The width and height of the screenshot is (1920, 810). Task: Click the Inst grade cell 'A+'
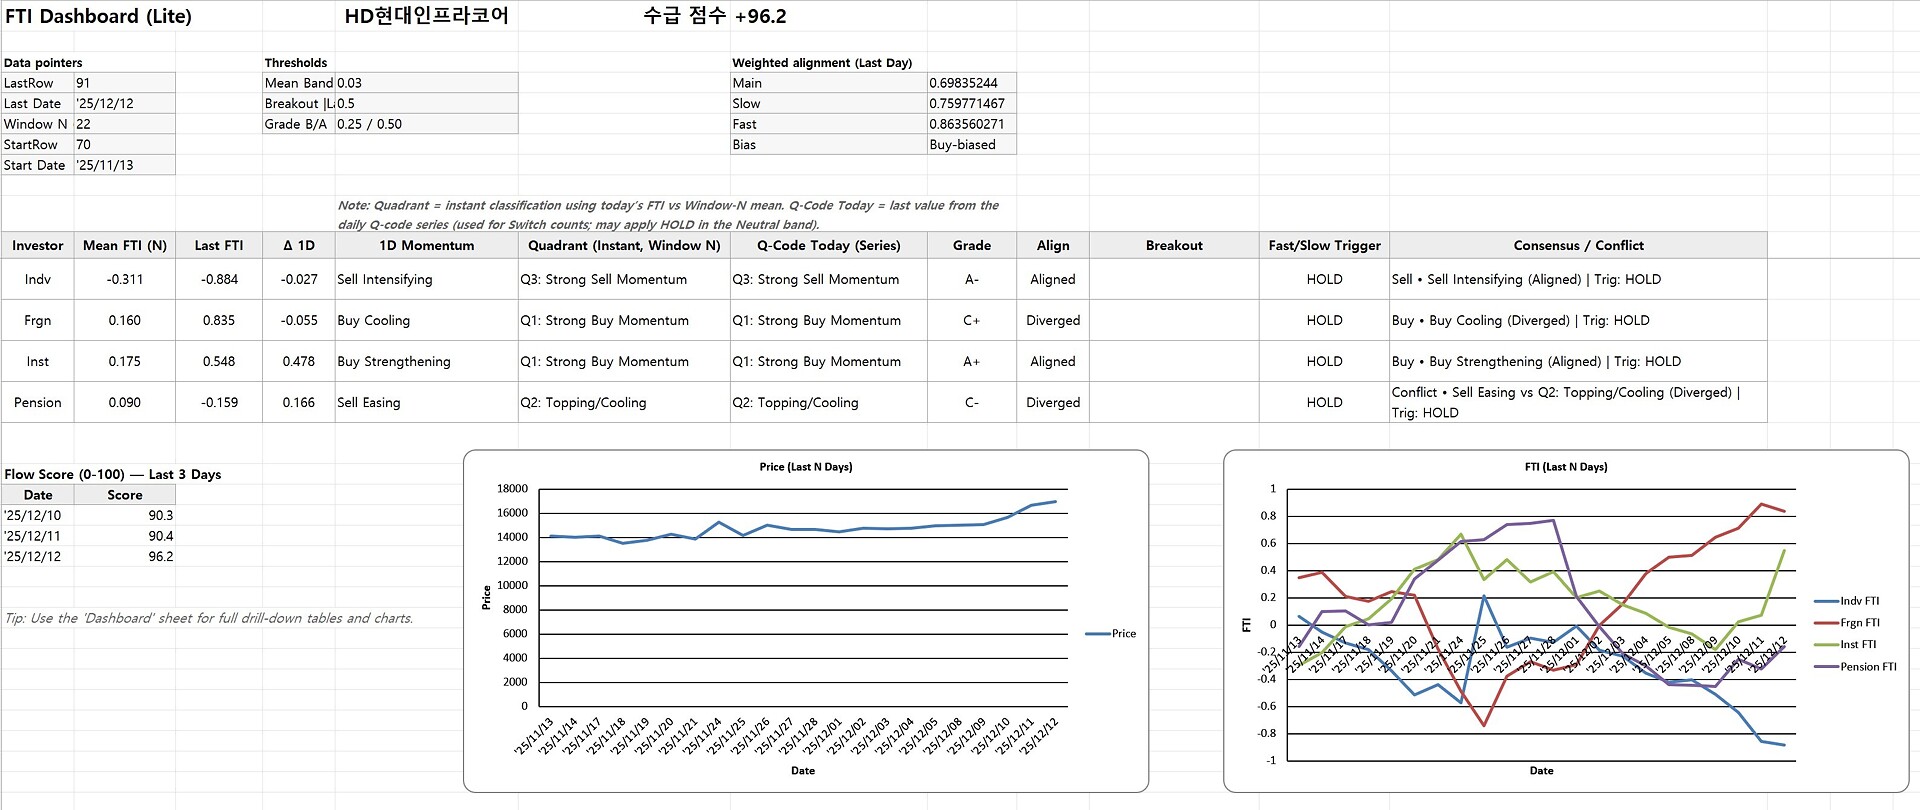coord(972,362)
